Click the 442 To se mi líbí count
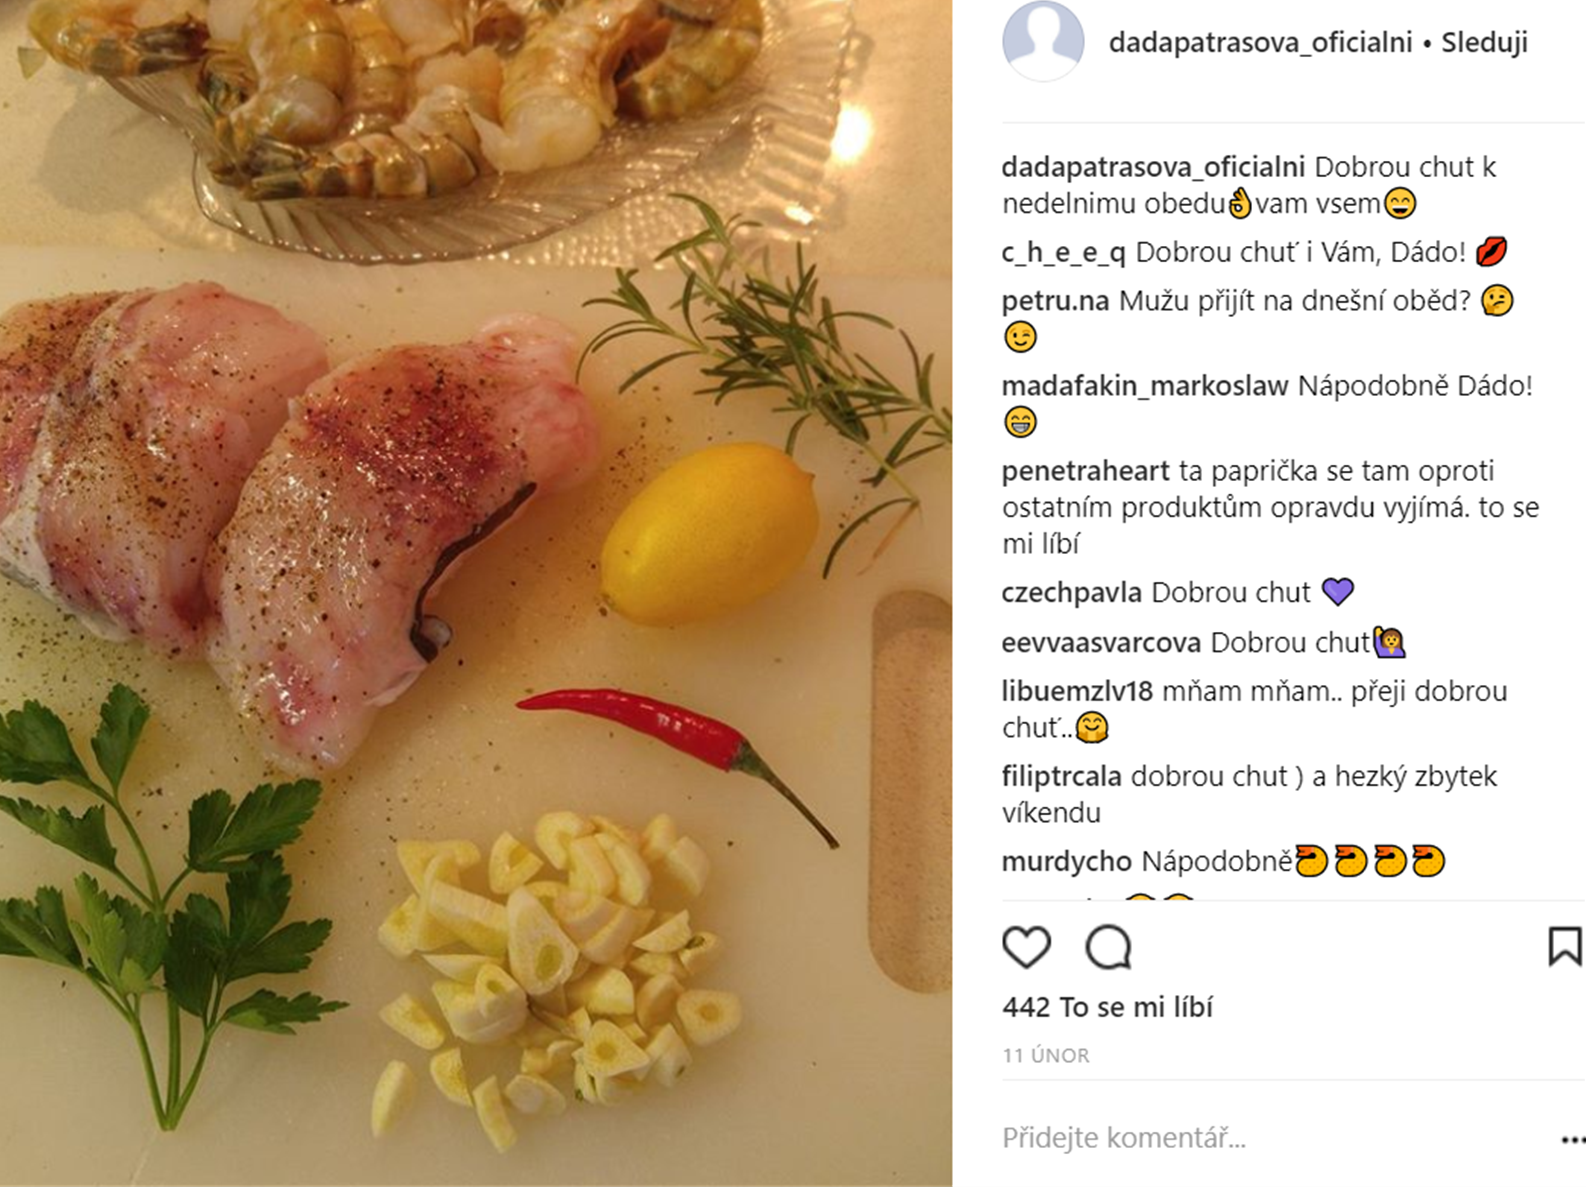 click(1107, 1007)
